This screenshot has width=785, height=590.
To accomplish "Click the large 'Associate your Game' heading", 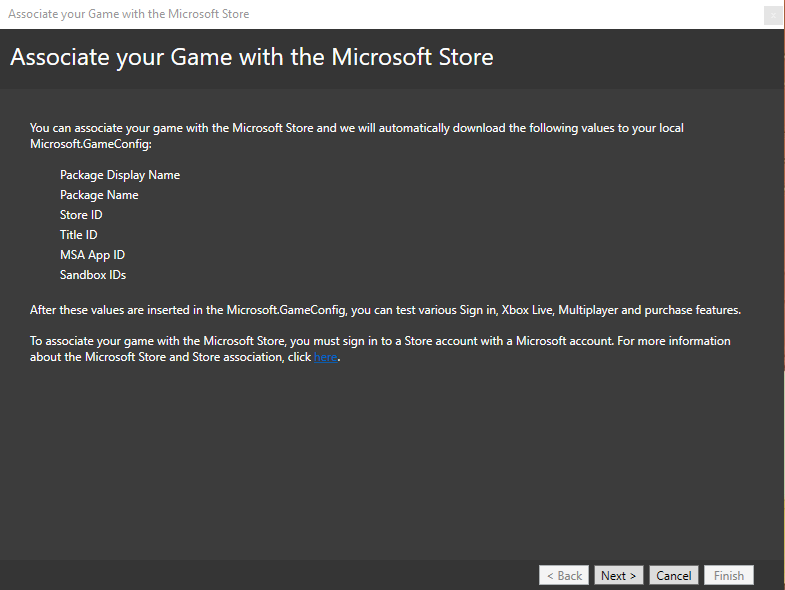I will point(252,57).
